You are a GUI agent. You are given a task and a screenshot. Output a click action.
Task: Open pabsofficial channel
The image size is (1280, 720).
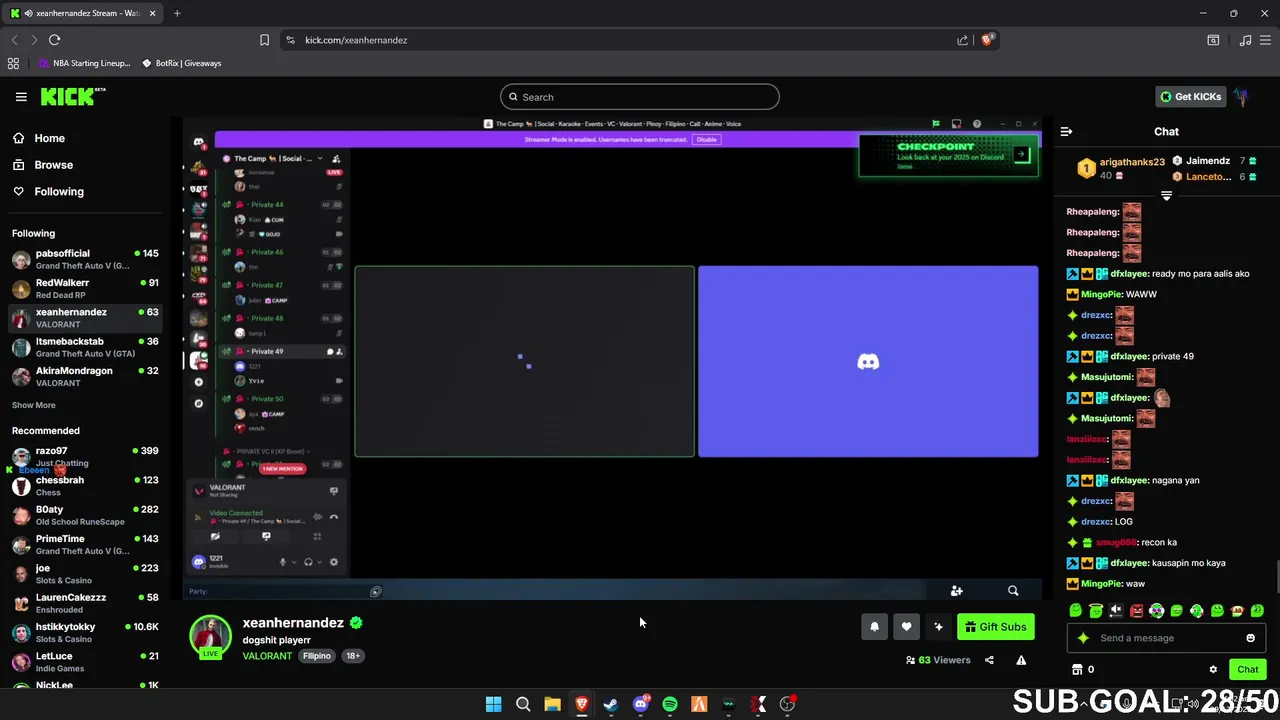click(x=84, y=259)
